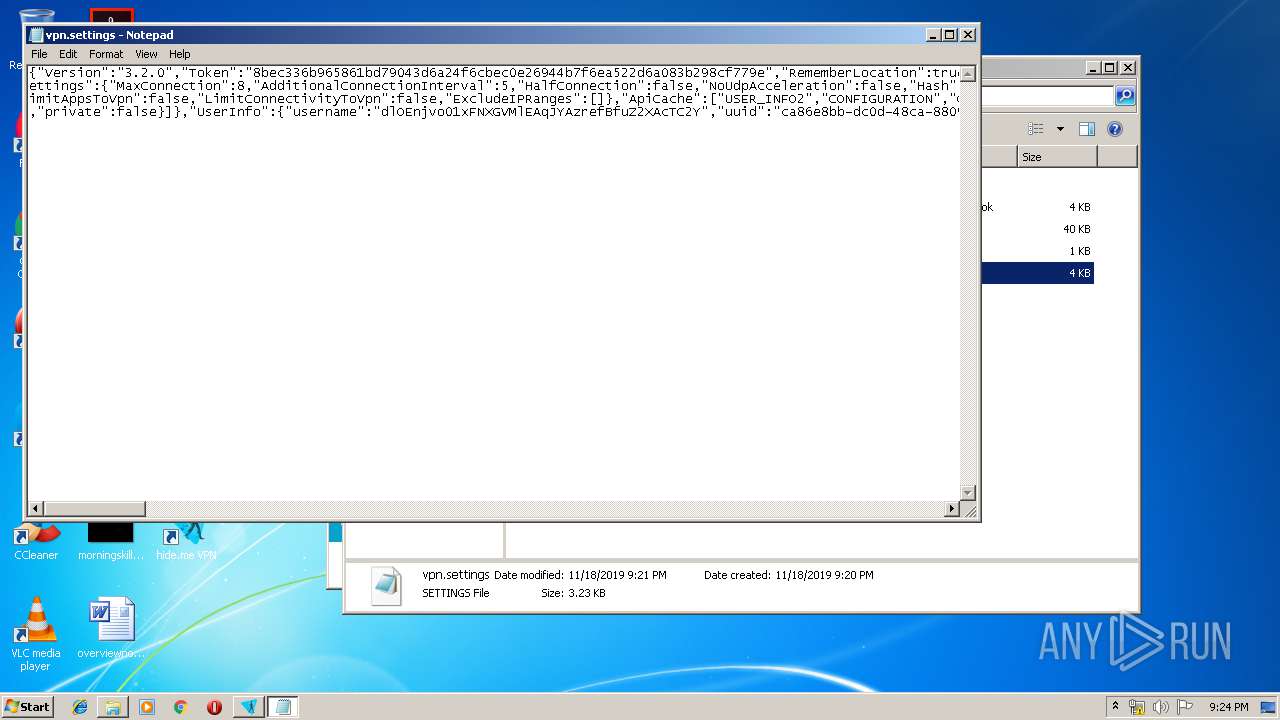Viewport: 1280px width, 720px height.
Task: Minimize the Notepad window
Action: click(933, 35)
